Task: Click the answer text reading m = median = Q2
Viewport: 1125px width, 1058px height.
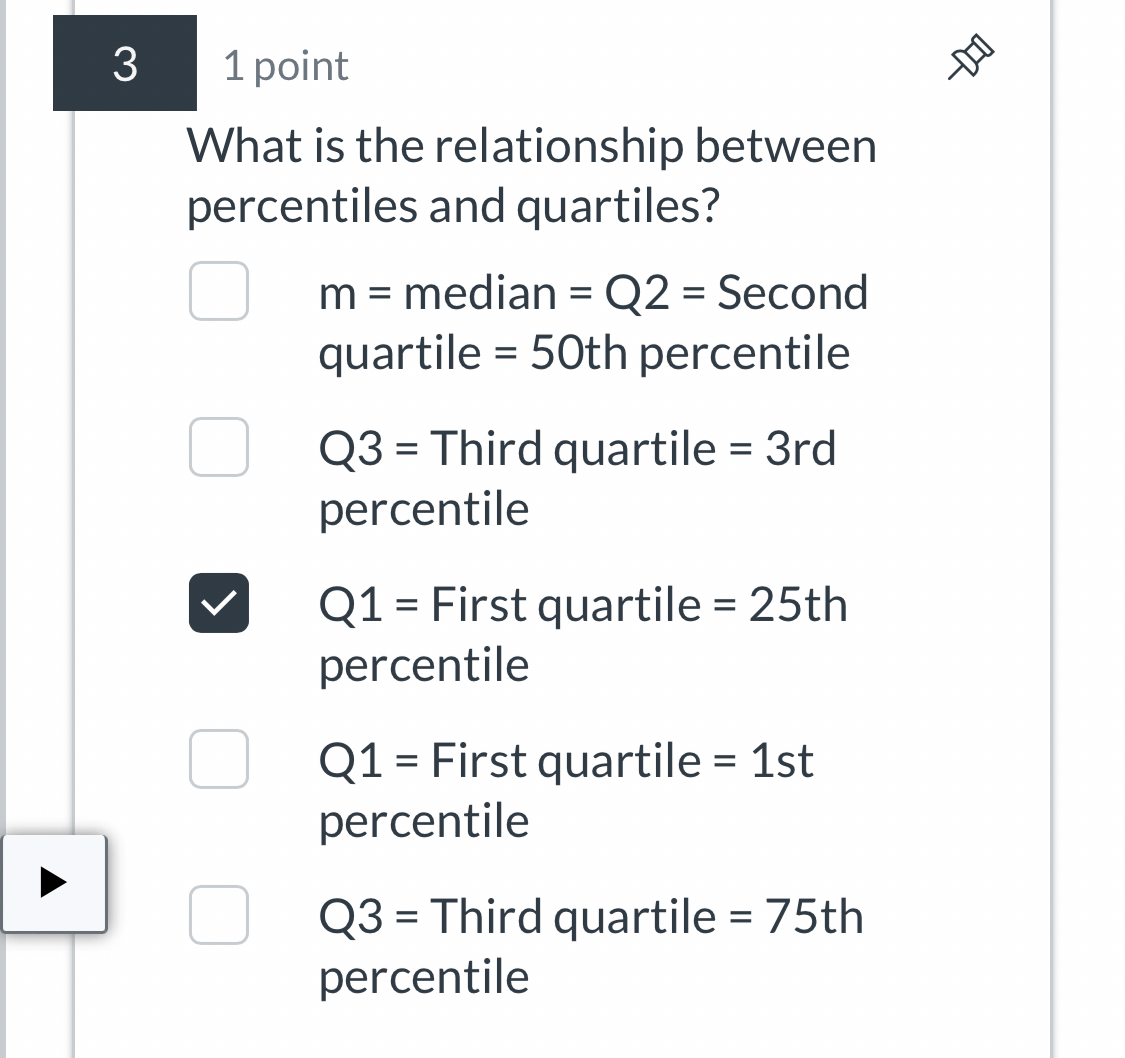Action: [x=593, y=293]
